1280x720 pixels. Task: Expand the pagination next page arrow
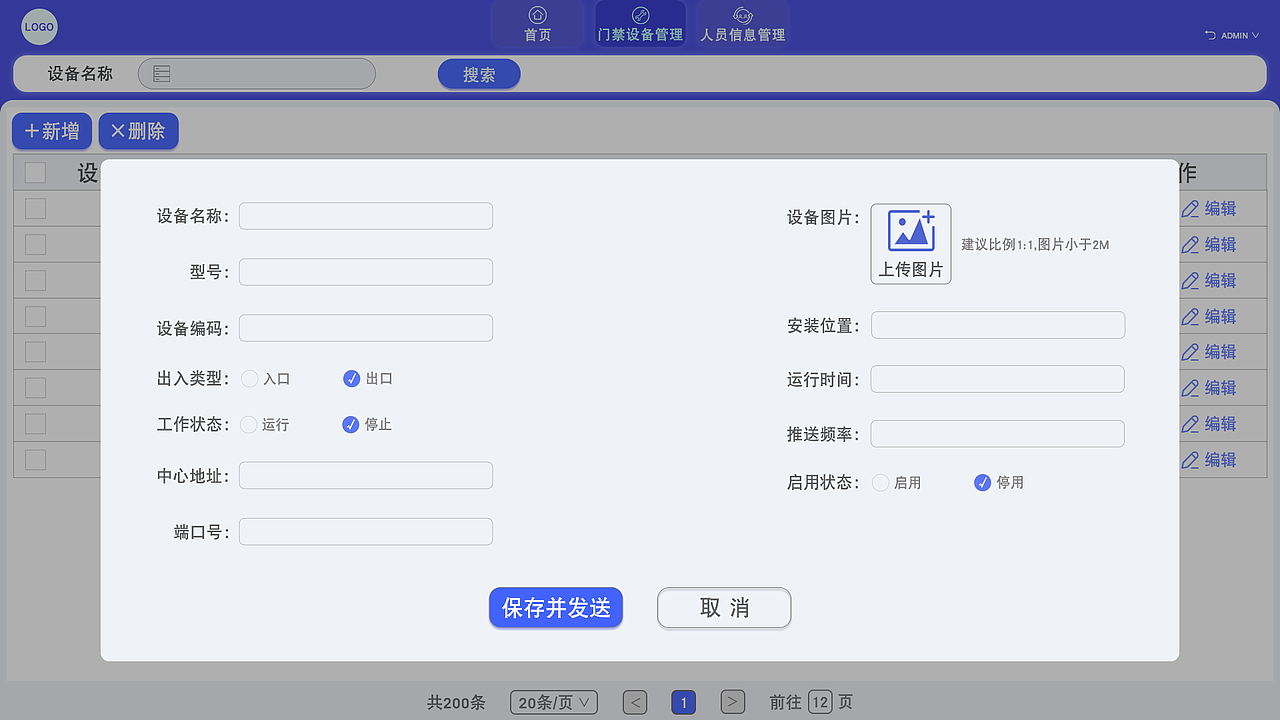[732, 702]
